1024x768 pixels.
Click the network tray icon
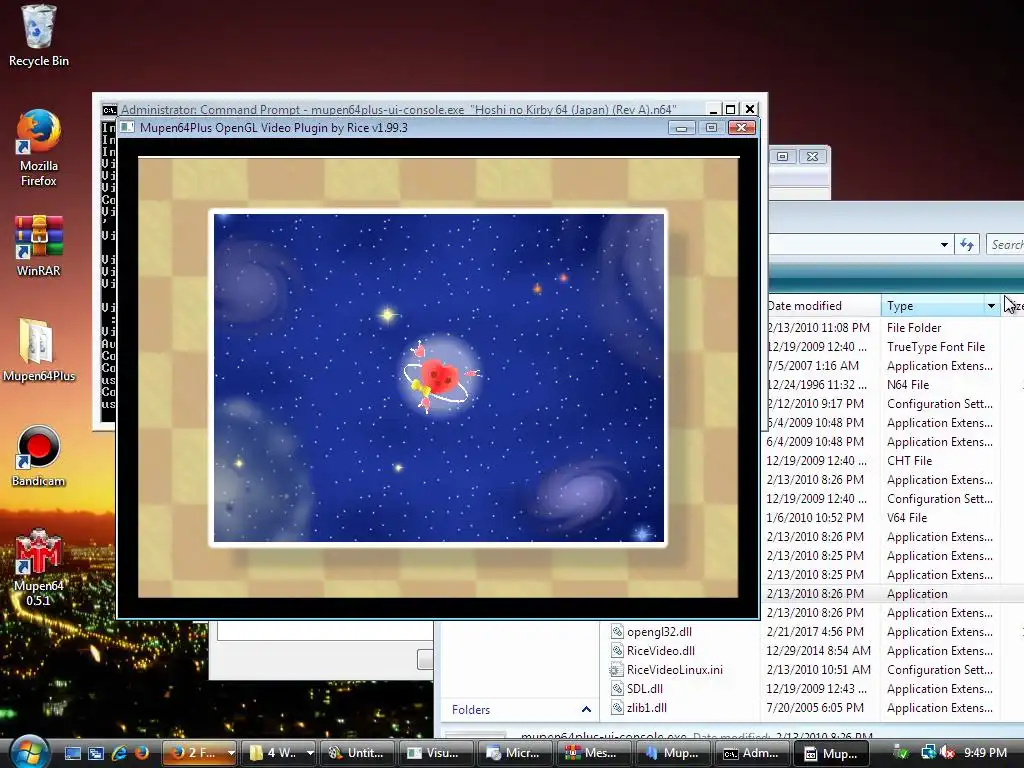coord(929,753)
